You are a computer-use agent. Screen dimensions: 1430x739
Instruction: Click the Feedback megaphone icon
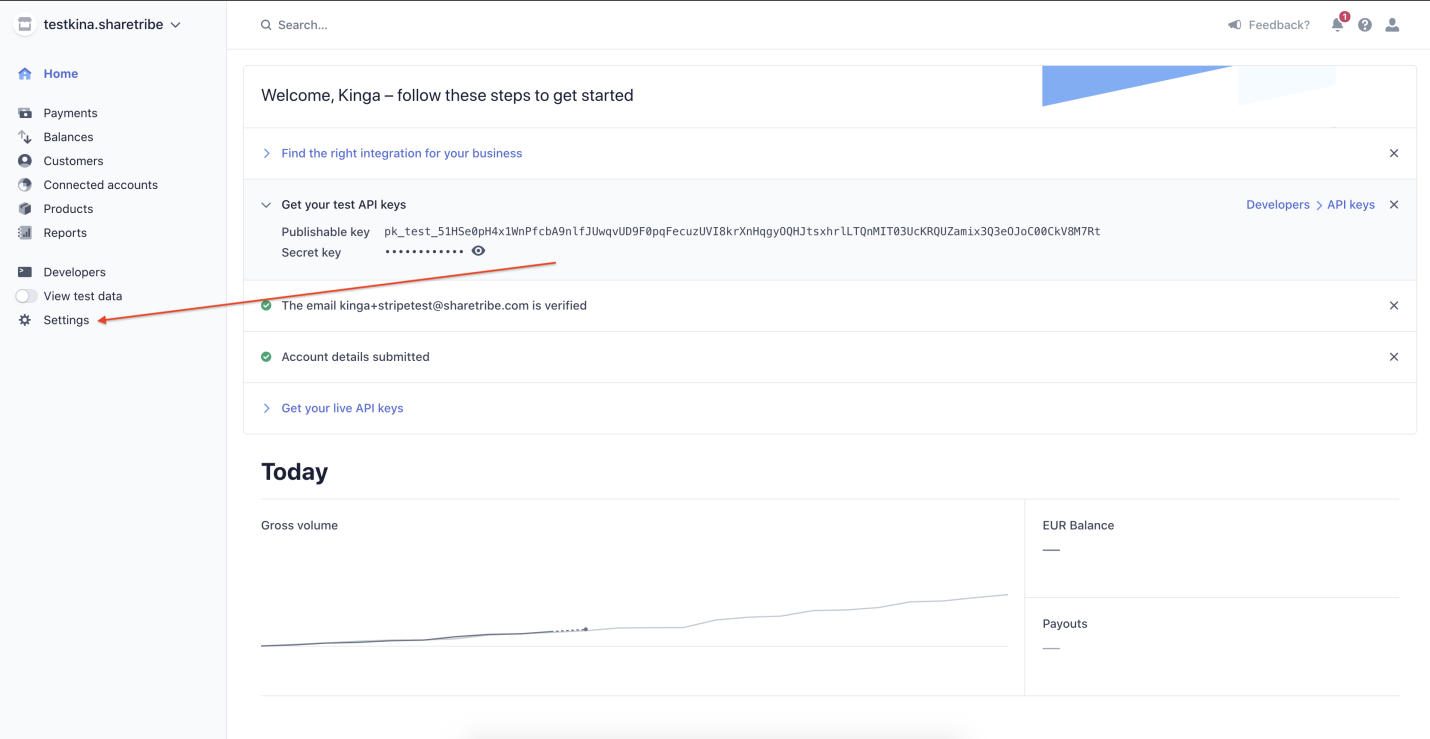pos(1235,25)
